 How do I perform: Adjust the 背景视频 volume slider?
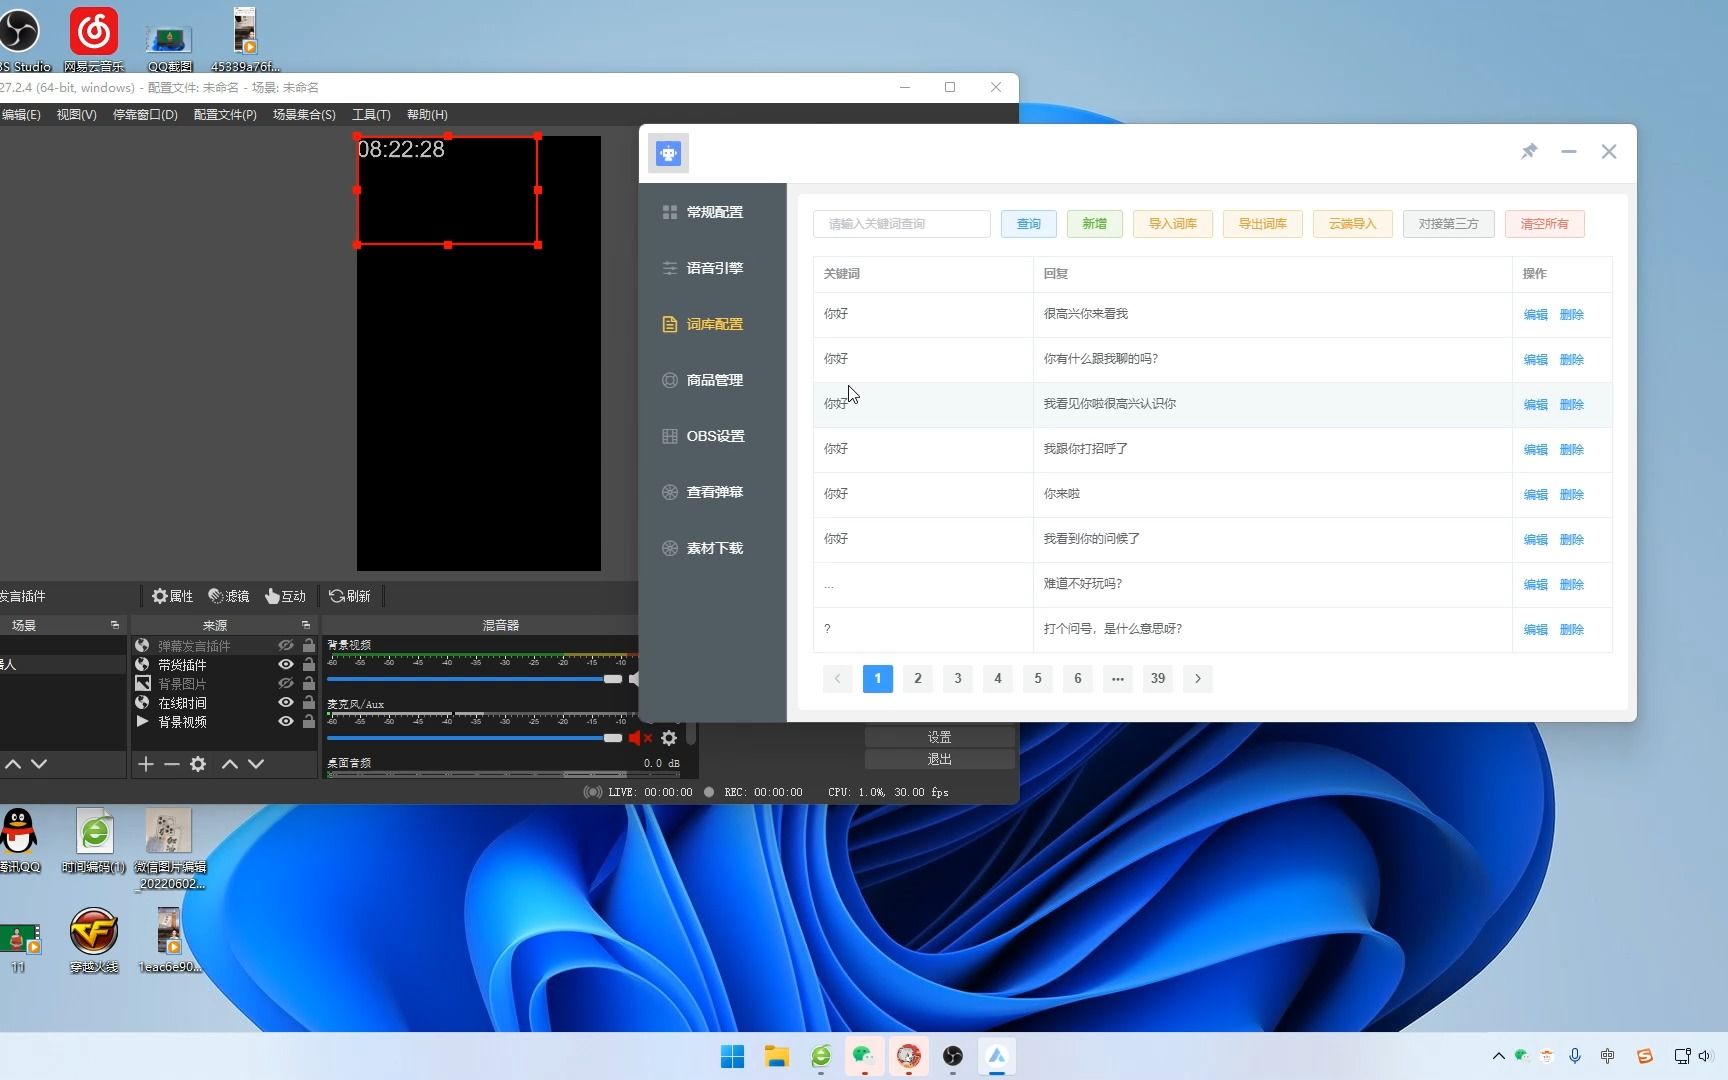click(x=475, y=679)
